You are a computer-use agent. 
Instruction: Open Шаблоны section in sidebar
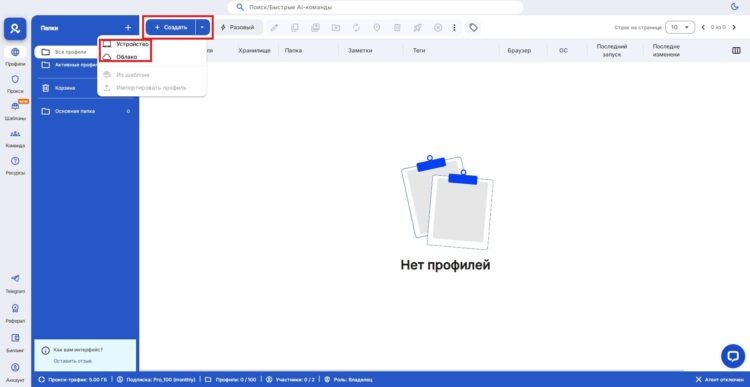(15, 111)
